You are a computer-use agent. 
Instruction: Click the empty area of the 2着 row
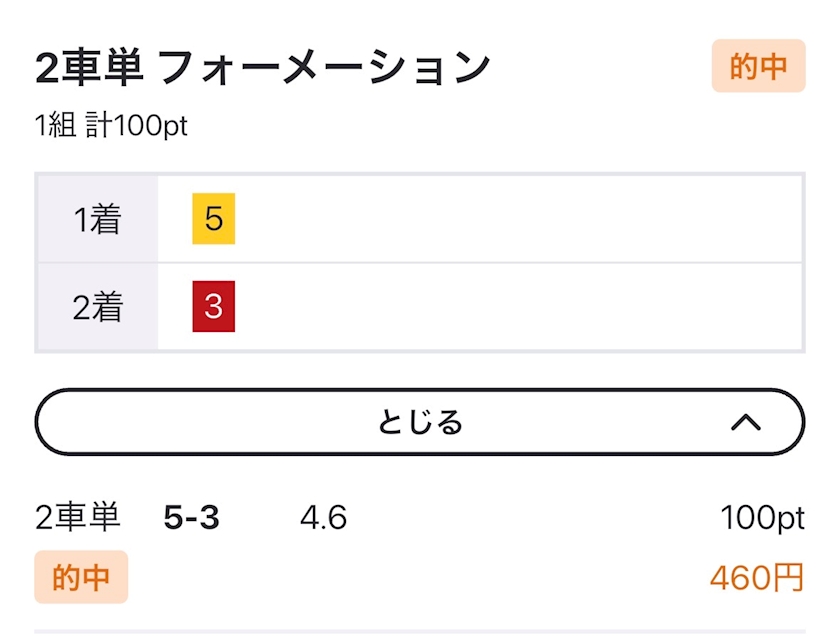click(519, 307)
